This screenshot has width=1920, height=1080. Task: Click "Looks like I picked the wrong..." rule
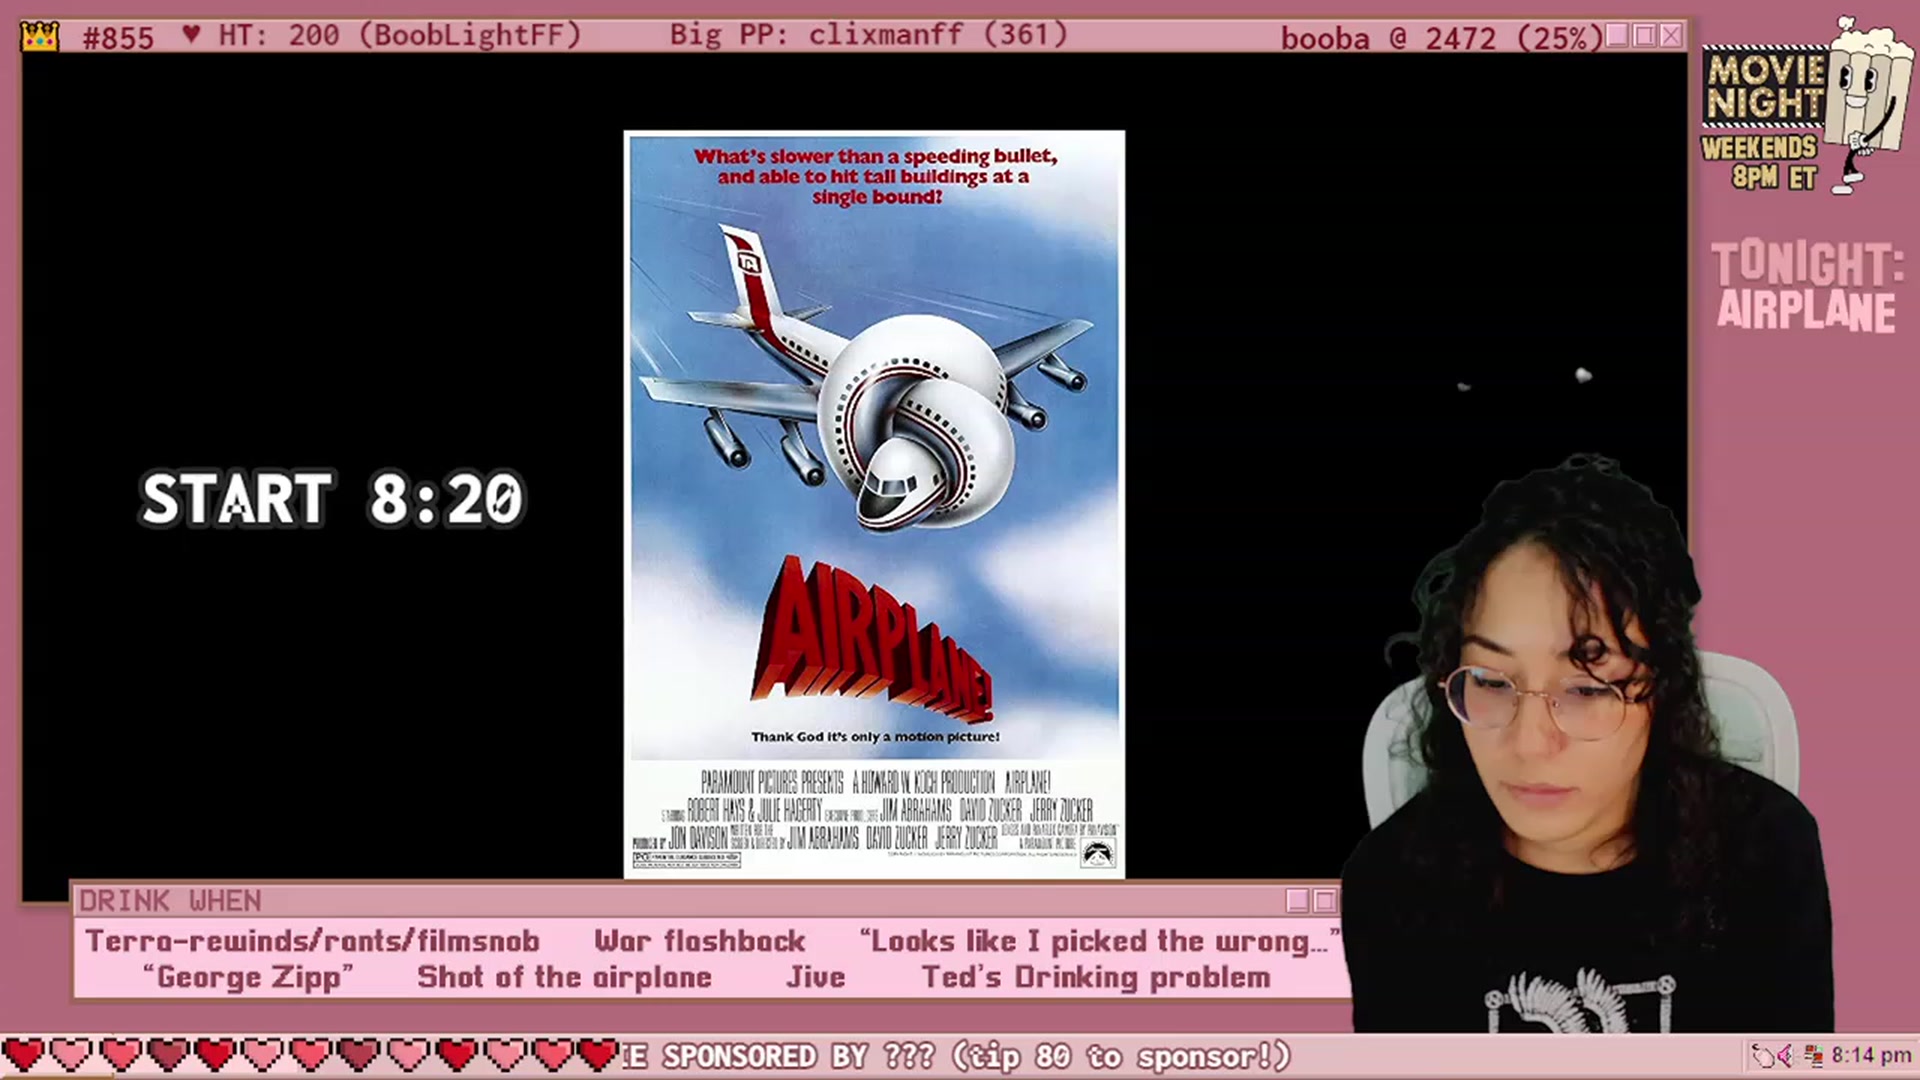1098,941
